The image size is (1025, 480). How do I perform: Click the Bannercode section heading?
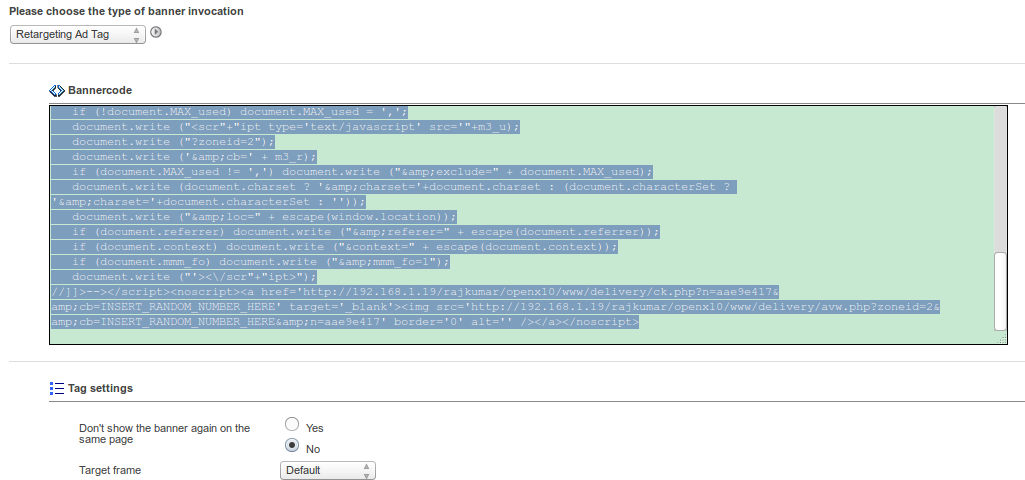point(100,90)
